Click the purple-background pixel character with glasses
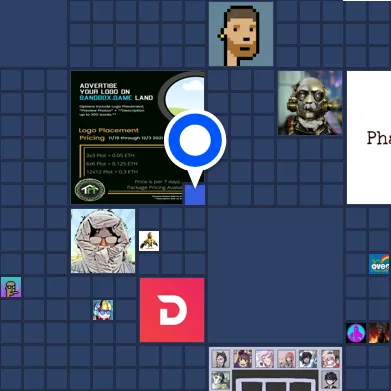This screenshot has width=391, height=391. coord(11,287)
